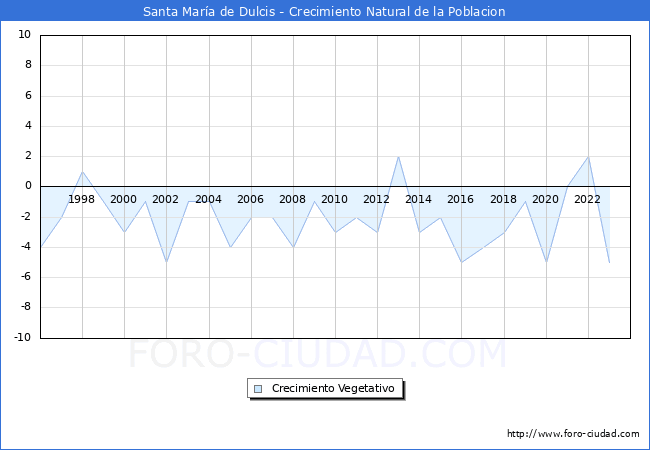
Task: Click the 2016 low data point at -5
Action: (x=462, y=262)
